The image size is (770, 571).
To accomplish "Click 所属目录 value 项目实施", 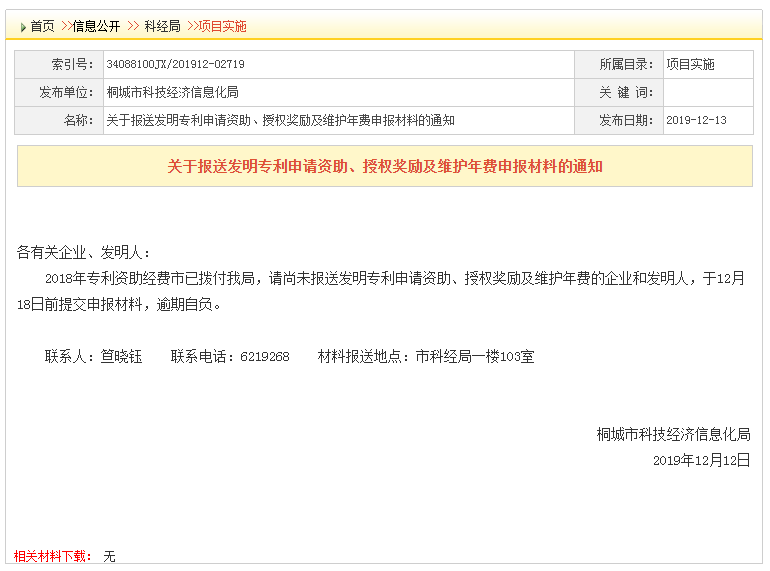I will (x=690, y=64).
